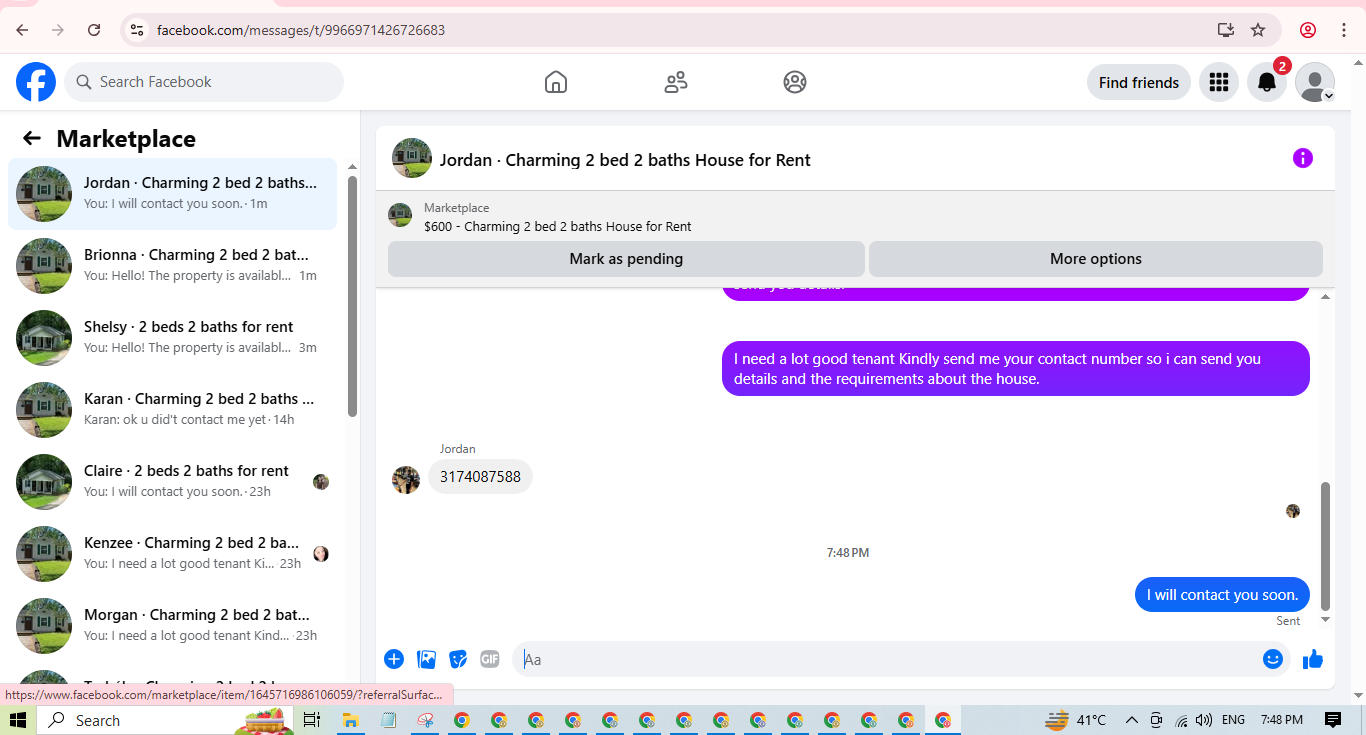Open the Friends icon in the top navigation
Viewport: 1366px width, 735px height.
676,82
